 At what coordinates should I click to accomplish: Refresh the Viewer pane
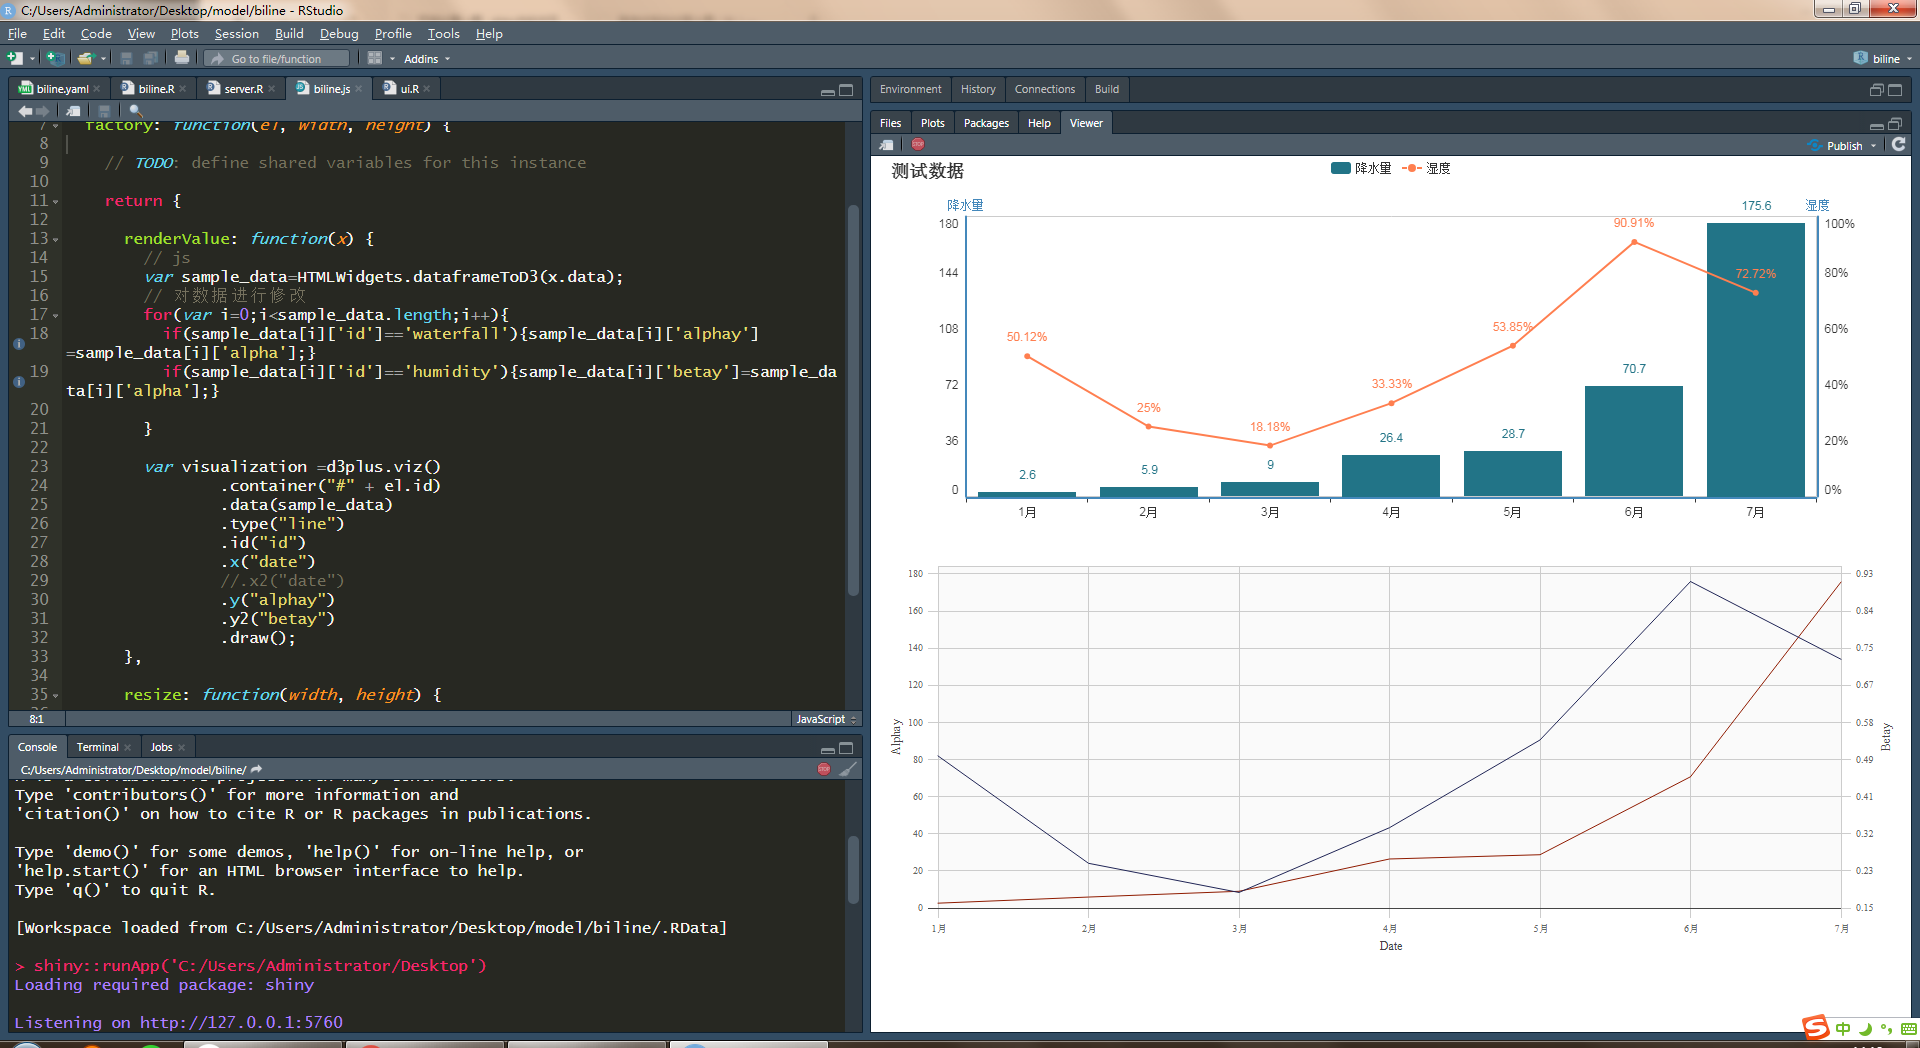[x=1898, y=145]
